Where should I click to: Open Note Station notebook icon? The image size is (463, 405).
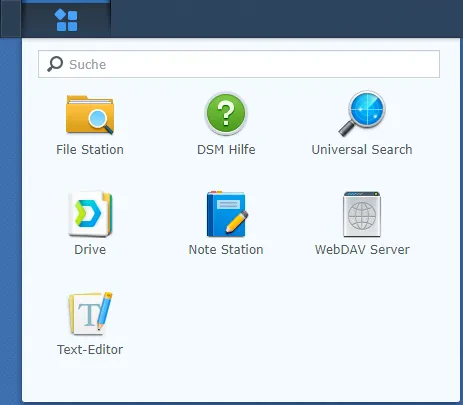(227, 214)
